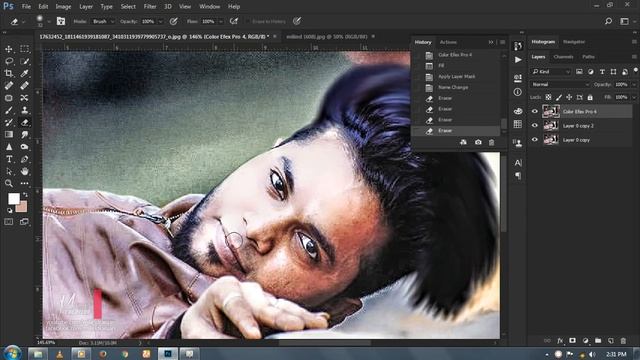Select the Crop tool

(9, 73)
